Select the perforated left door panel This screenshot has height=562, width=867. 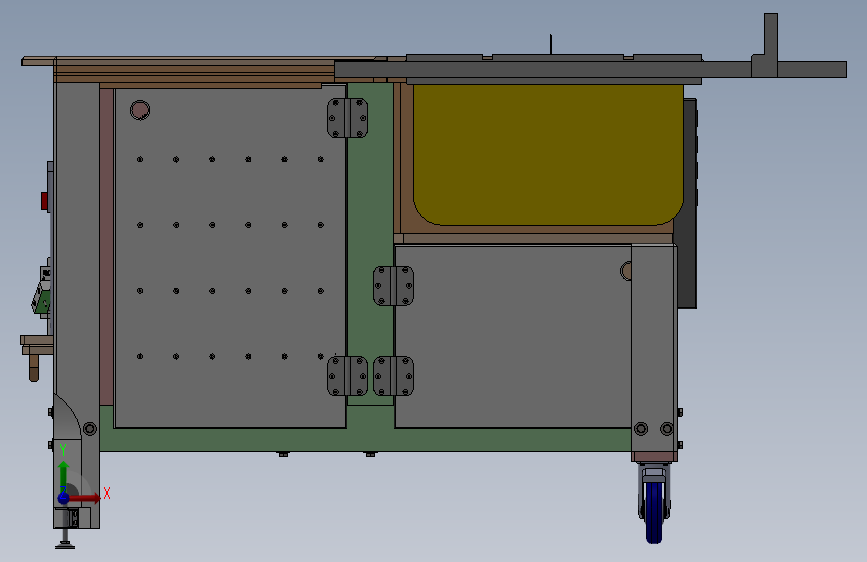tap(229, 256)
